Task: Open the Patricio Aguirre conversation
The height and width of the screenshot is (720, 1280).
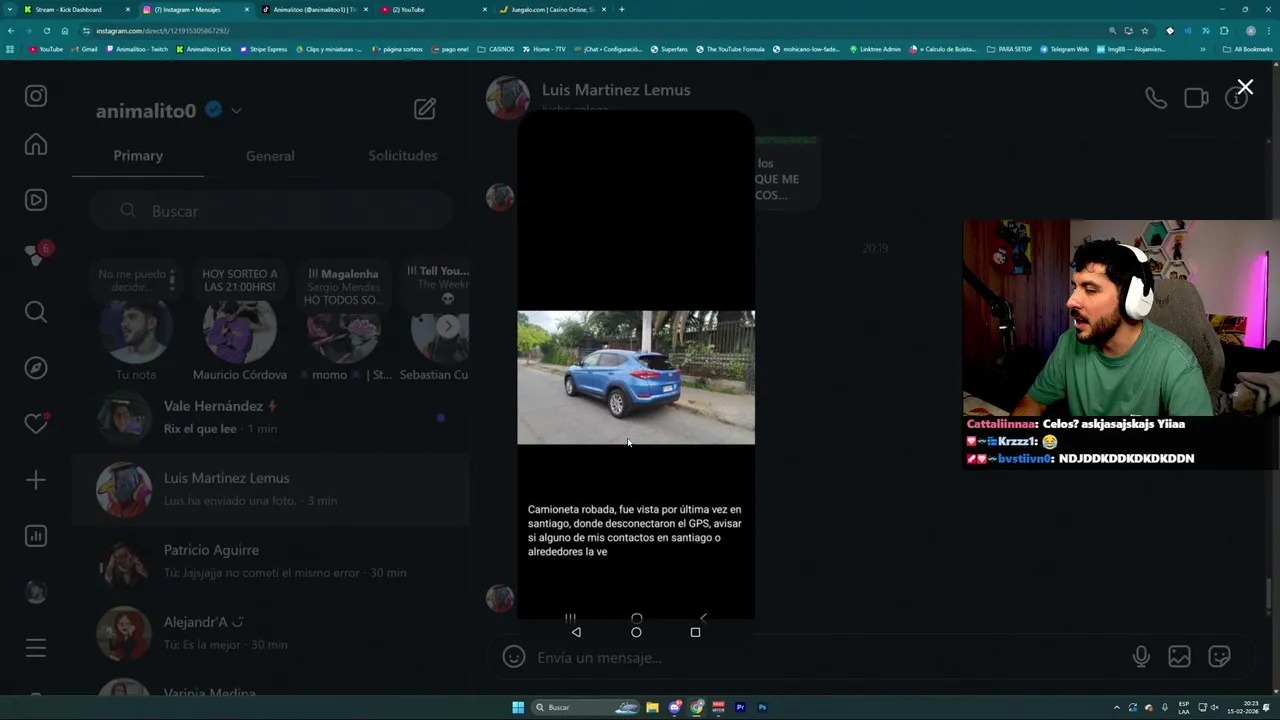Action: (x=270, y=561)
